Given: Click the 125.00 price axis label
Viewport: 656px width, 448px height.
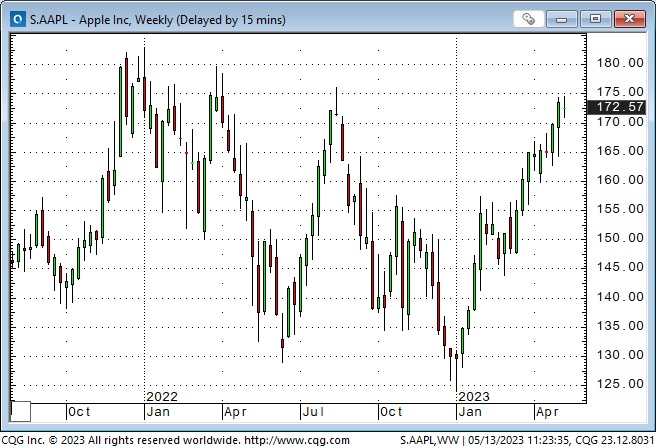Looking at the screenshot, I should coord(620,384).
